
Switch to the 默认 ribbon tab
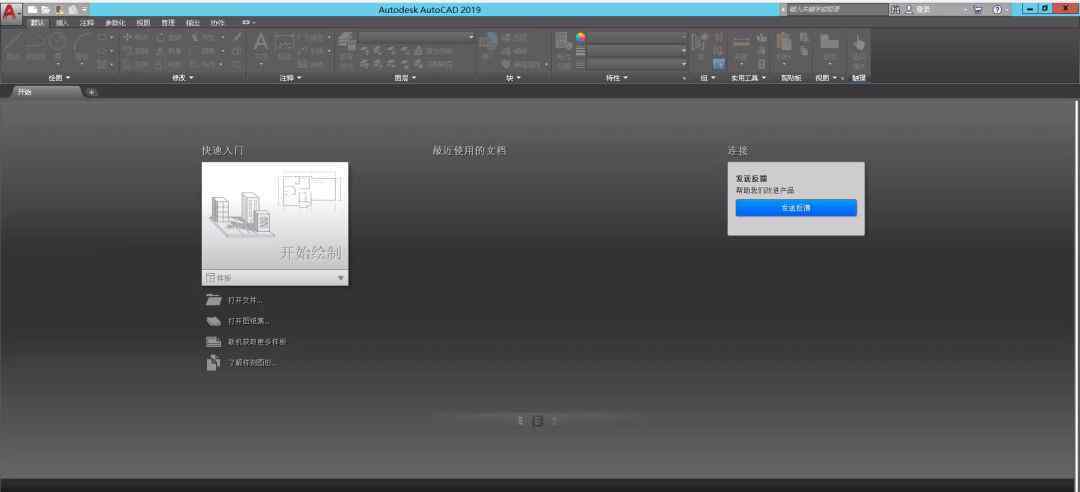point(38,23)
